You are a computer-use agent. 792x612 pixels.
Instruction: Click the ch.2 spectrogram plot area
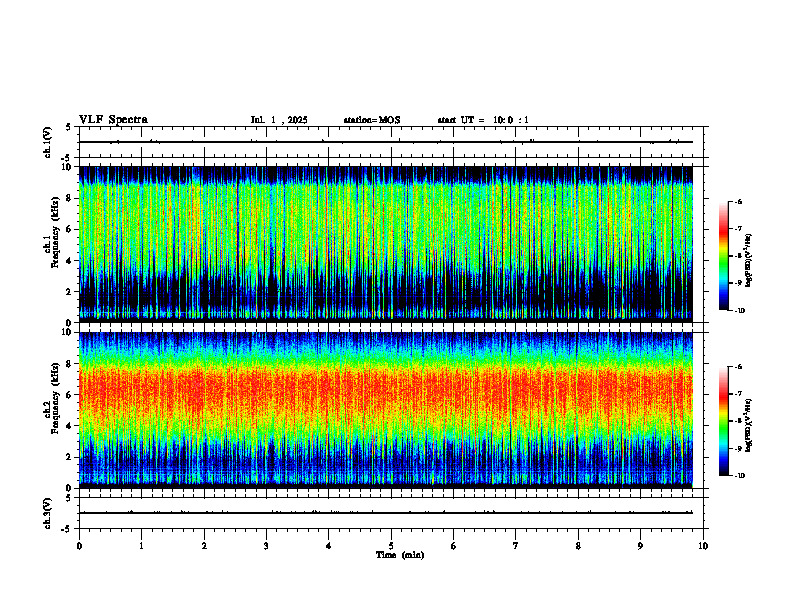385,410
